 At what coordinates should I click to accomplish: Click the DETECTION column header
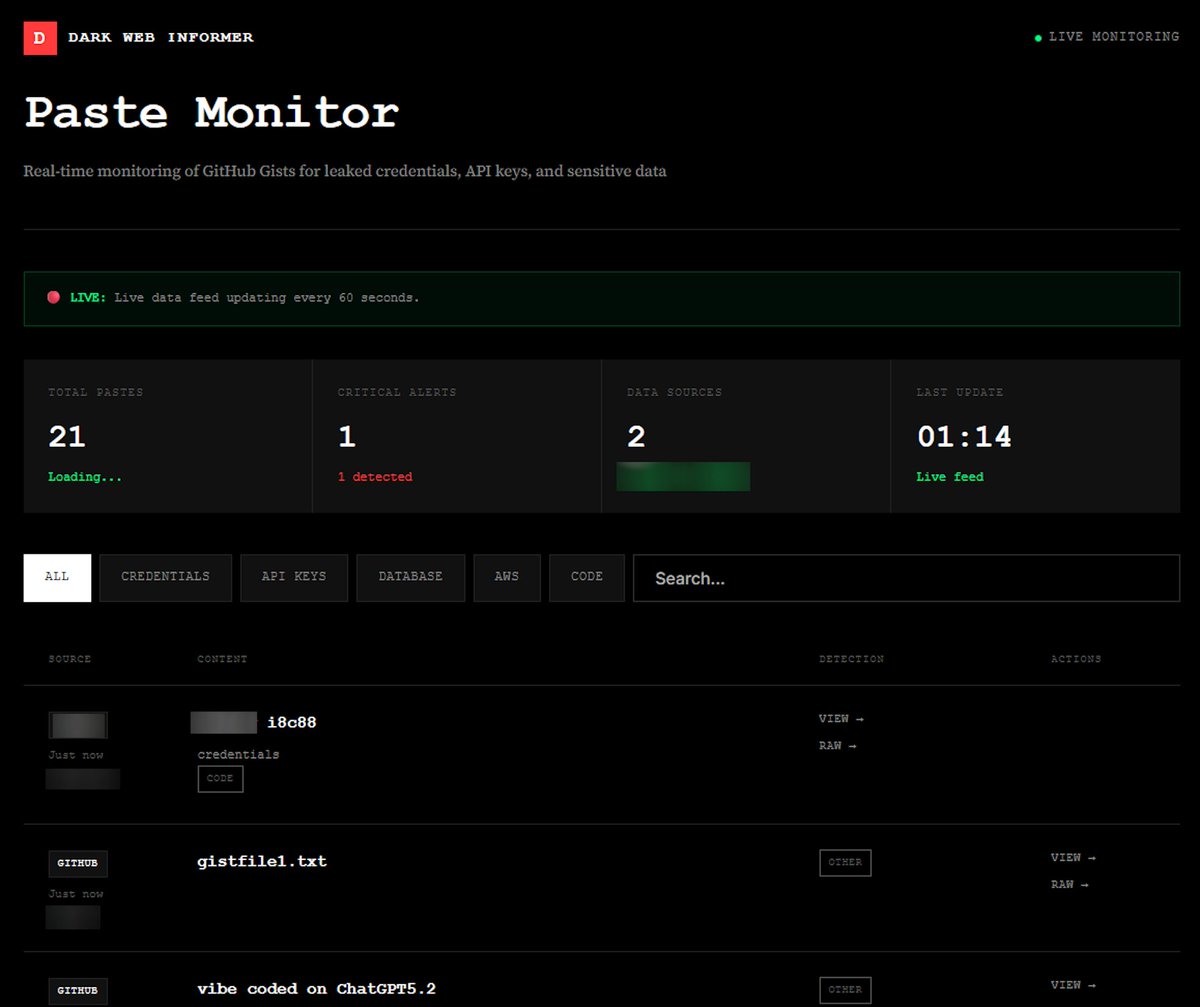pyautogui.click(x=851, y=659)
